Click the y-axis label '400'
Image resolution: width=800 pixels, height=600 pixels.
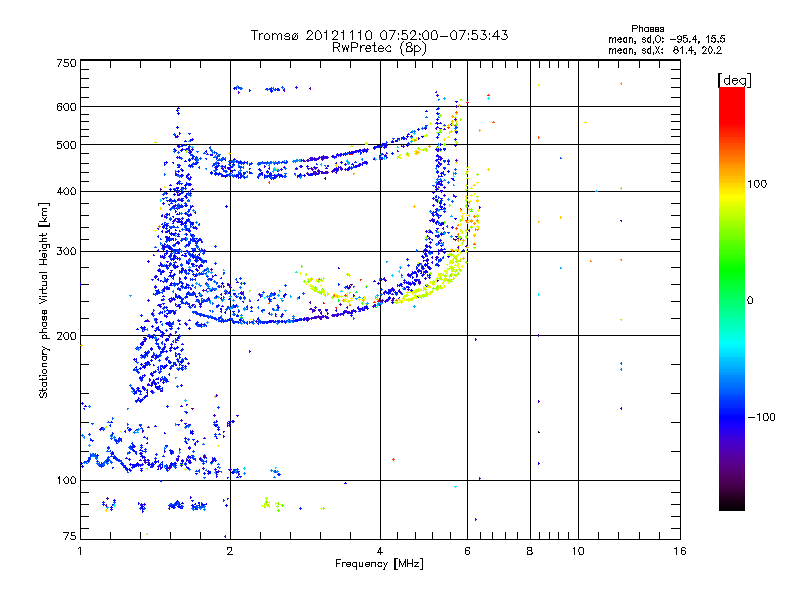66,192
